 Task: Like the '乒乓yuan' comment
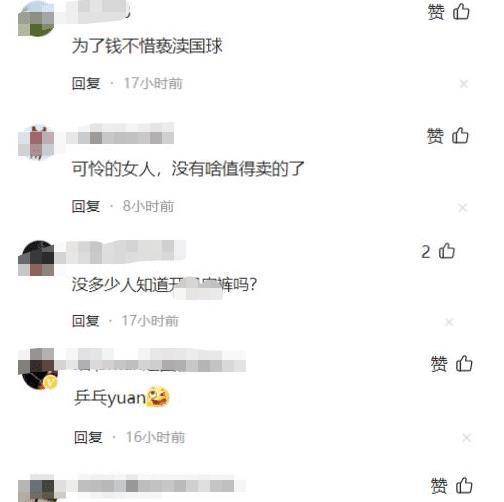[464, 363]
